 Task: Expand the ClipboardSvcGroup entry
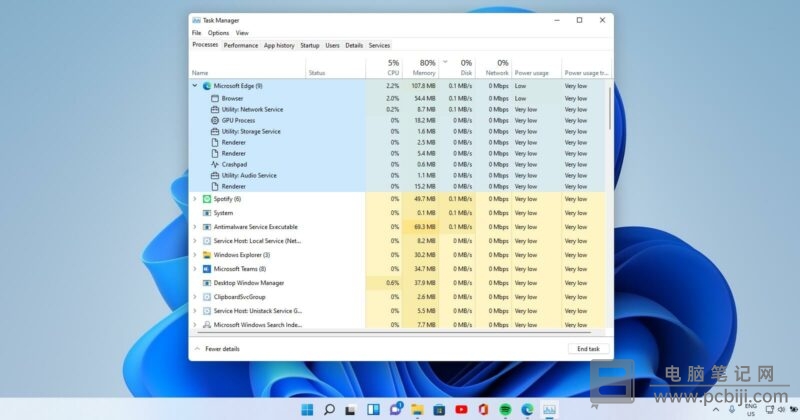point(195,297)
